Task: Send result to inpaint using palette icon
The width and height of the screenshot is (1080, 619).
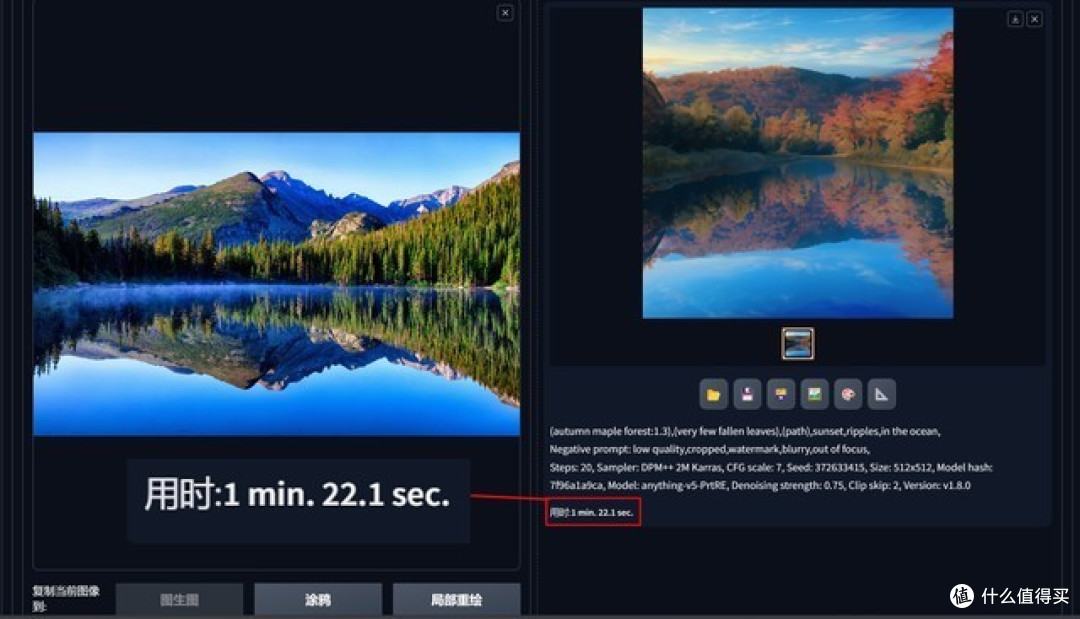Action: tap(848, 395)
